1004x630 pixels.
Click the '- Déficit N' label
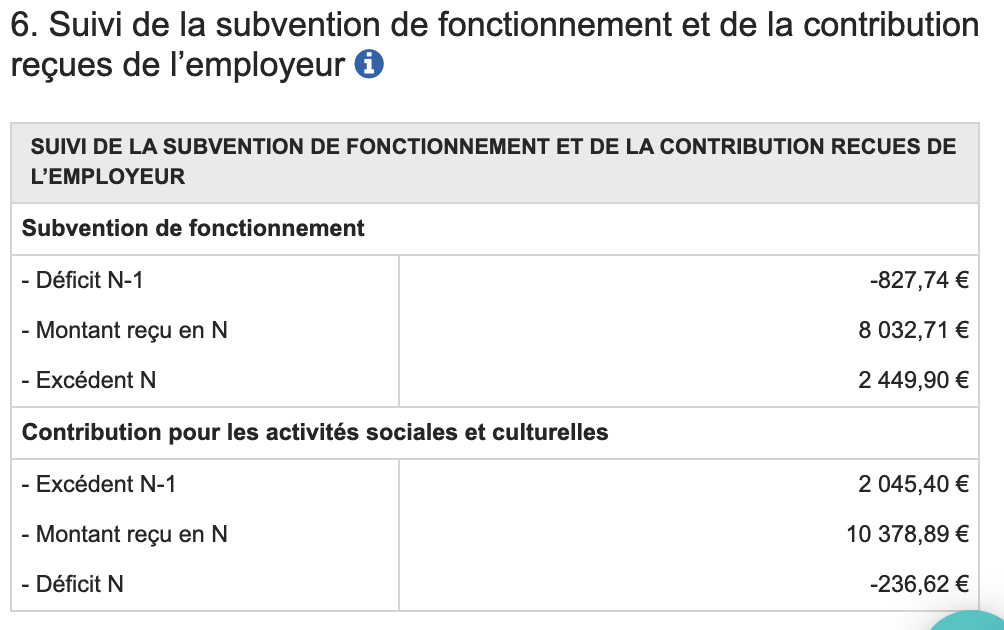73,585
